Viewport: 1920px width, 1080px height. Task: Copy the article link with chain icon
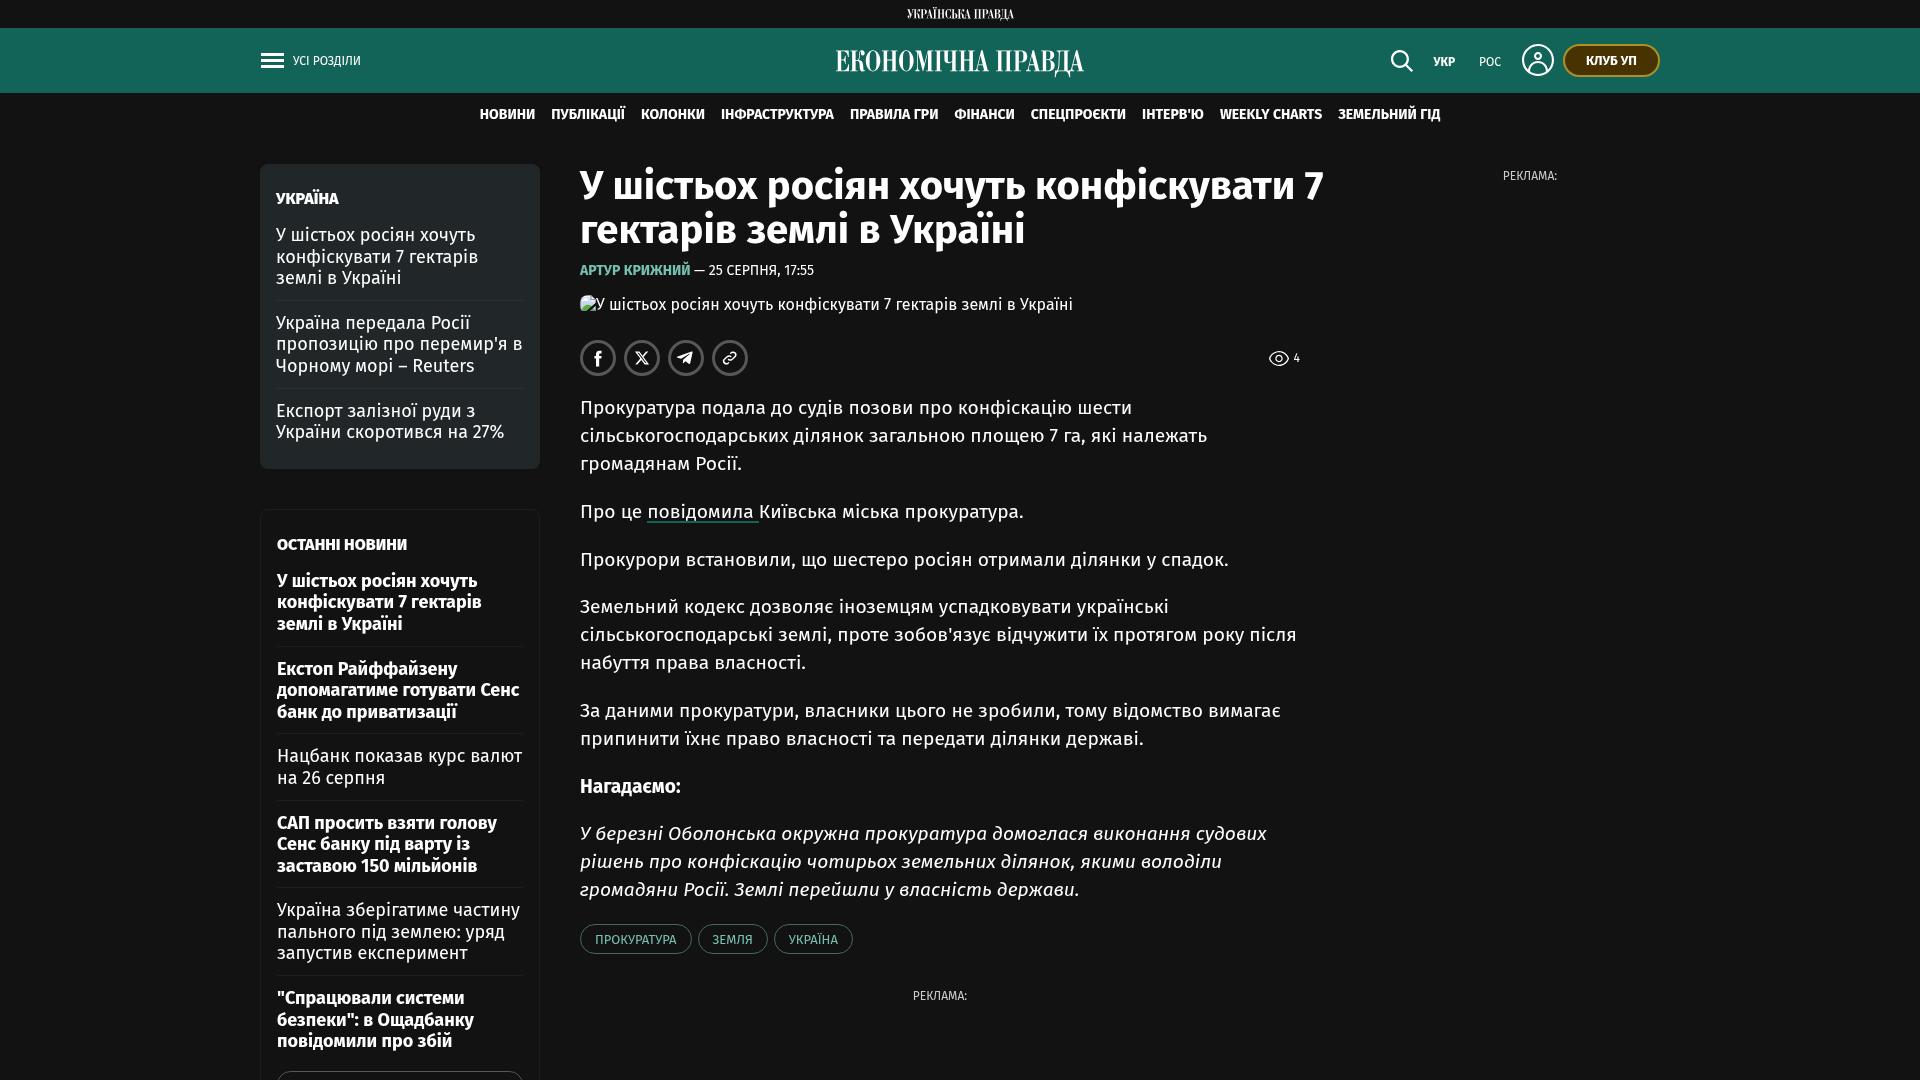click(730, 358)
